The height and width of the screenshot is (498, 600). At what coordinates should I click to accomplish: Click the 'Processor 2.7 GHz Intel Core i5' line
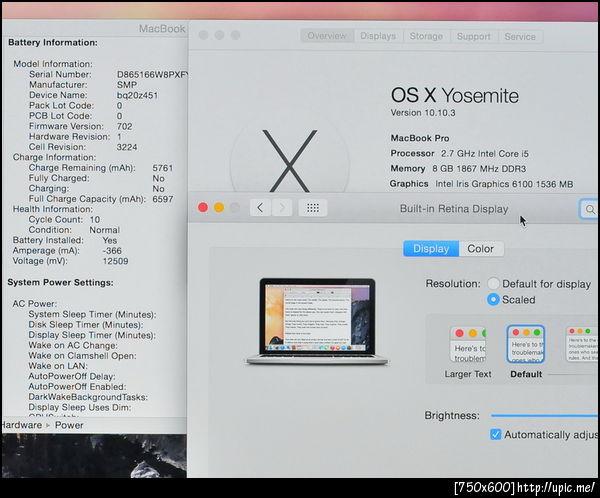(459, 153)
